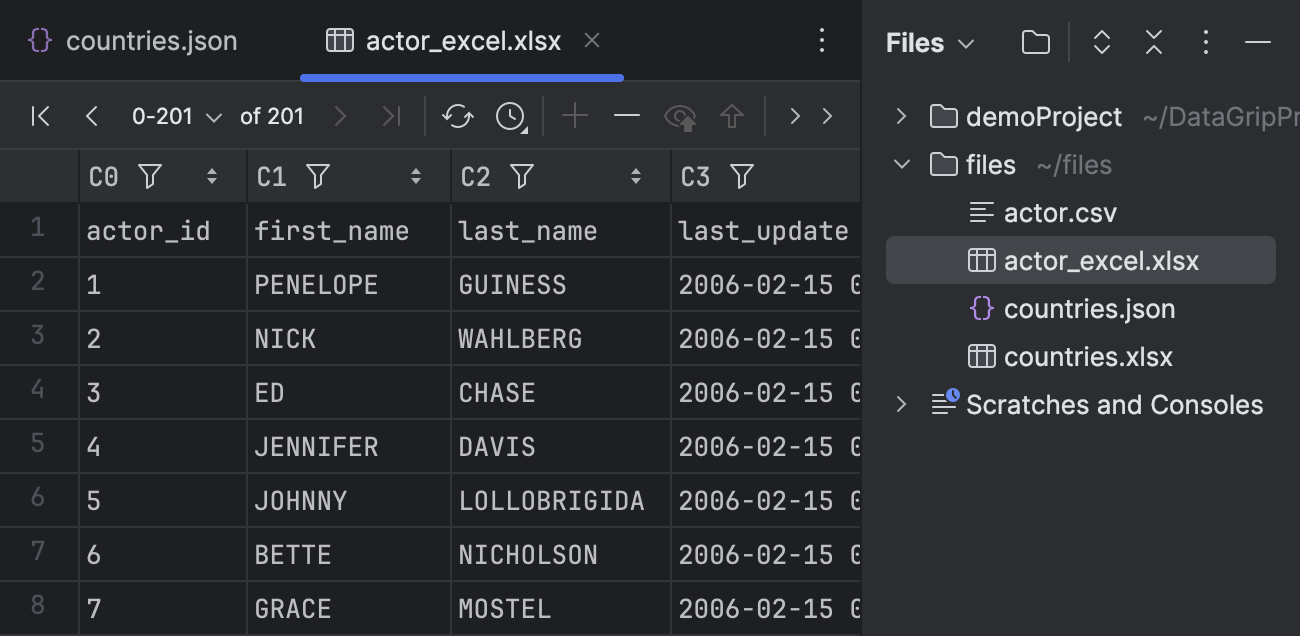Toggle sorting on the C0 column

212,176
